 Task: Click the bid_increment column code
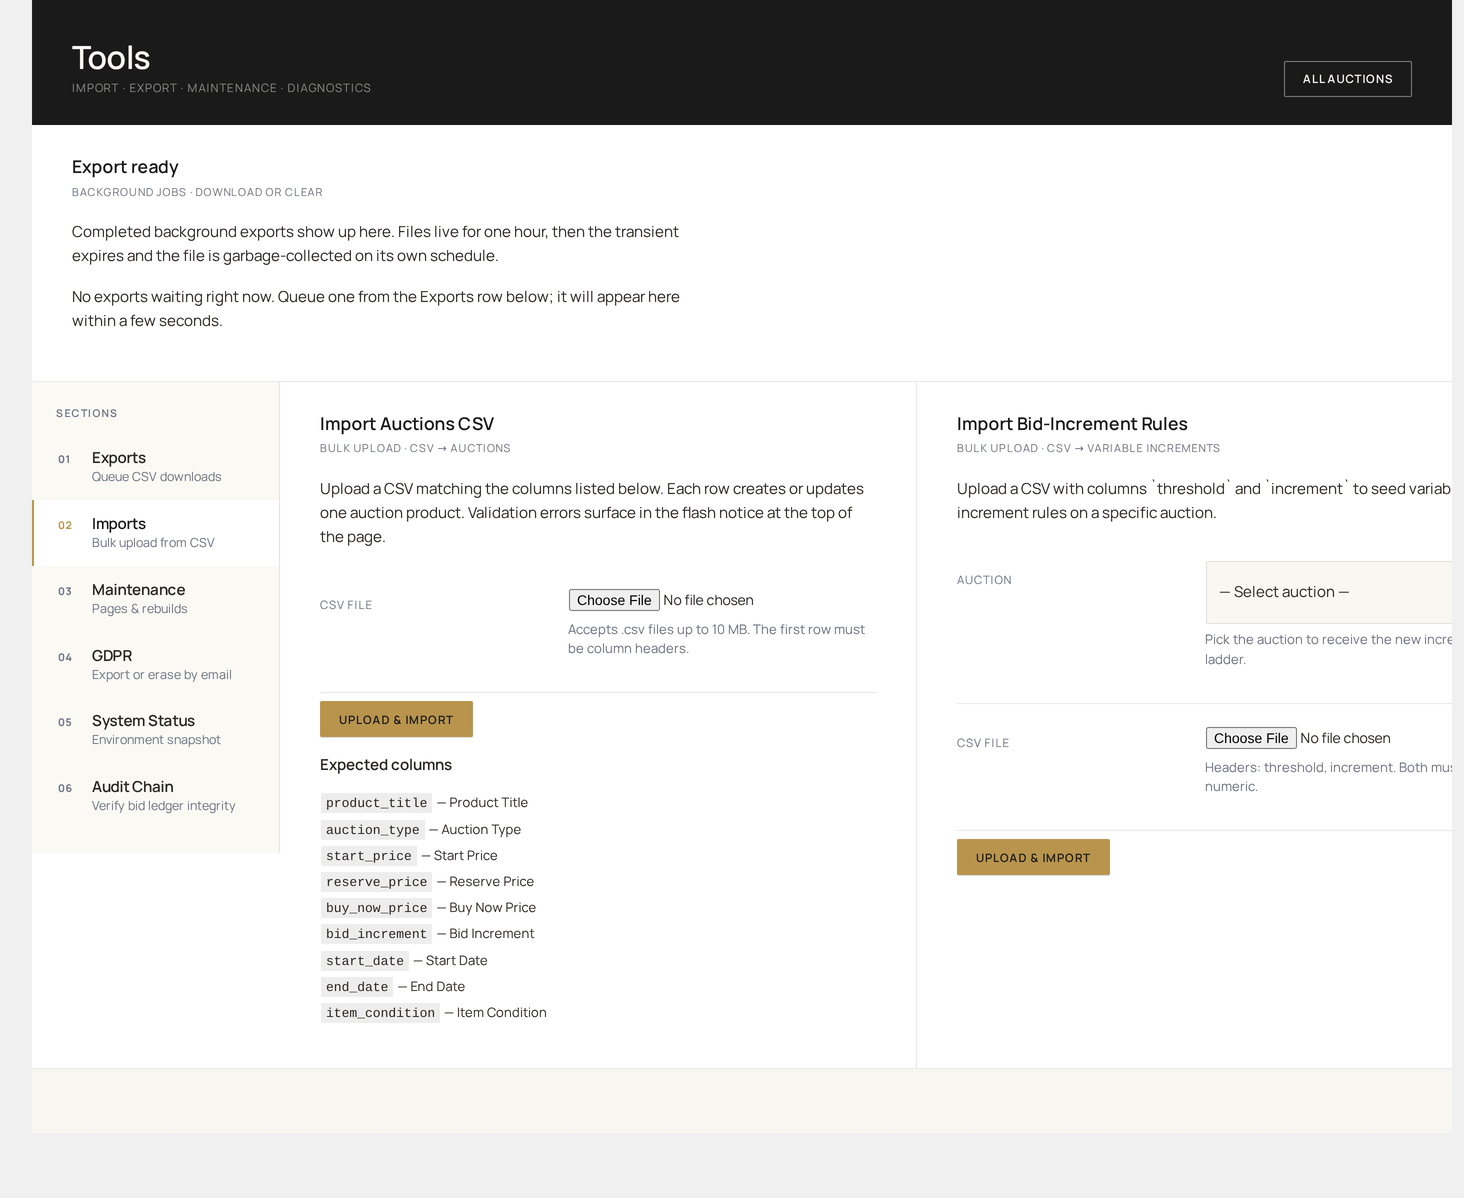click(376, 934)
